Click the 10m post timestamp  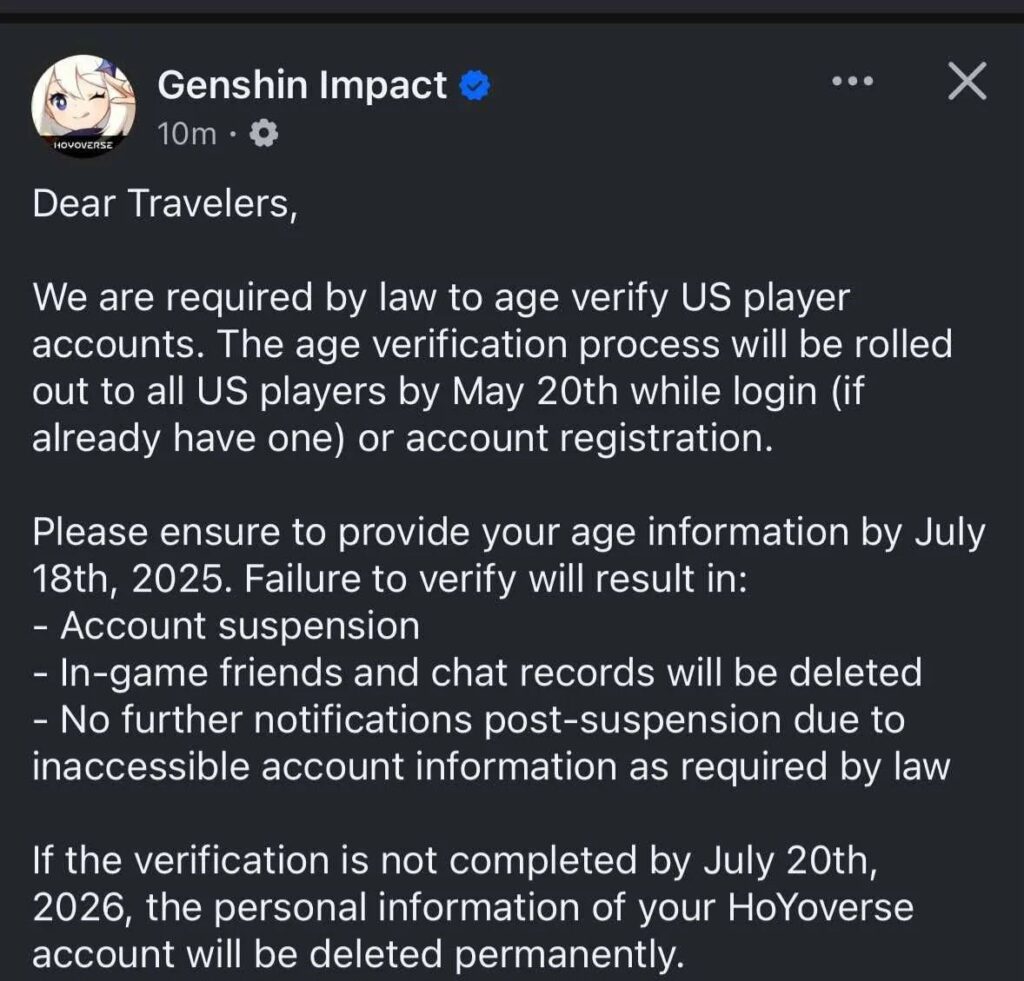tap(186, 133)
